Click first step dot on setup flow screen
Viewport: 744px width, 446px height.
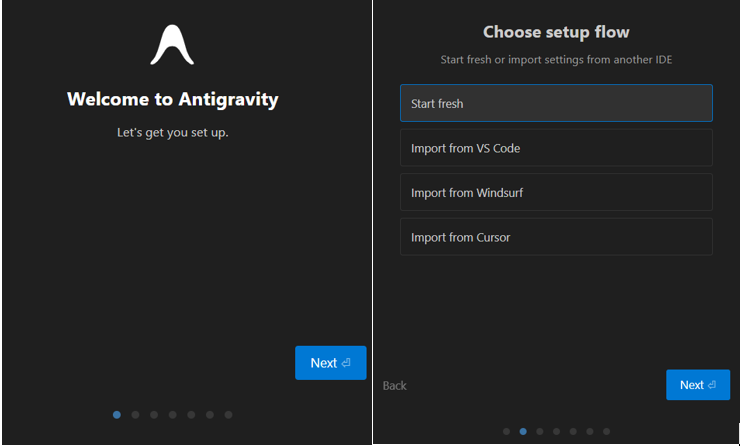pos(506,432)
